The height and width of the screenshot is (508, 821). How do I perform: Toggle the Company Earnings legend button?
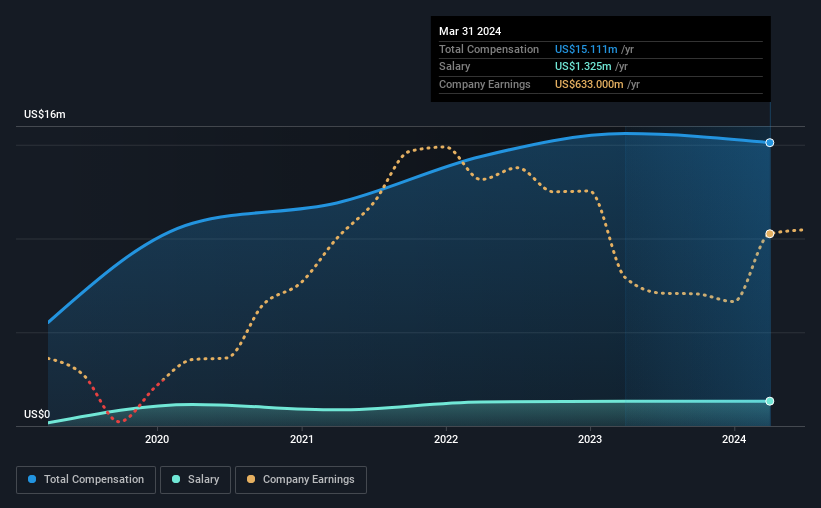click(301, 480)
